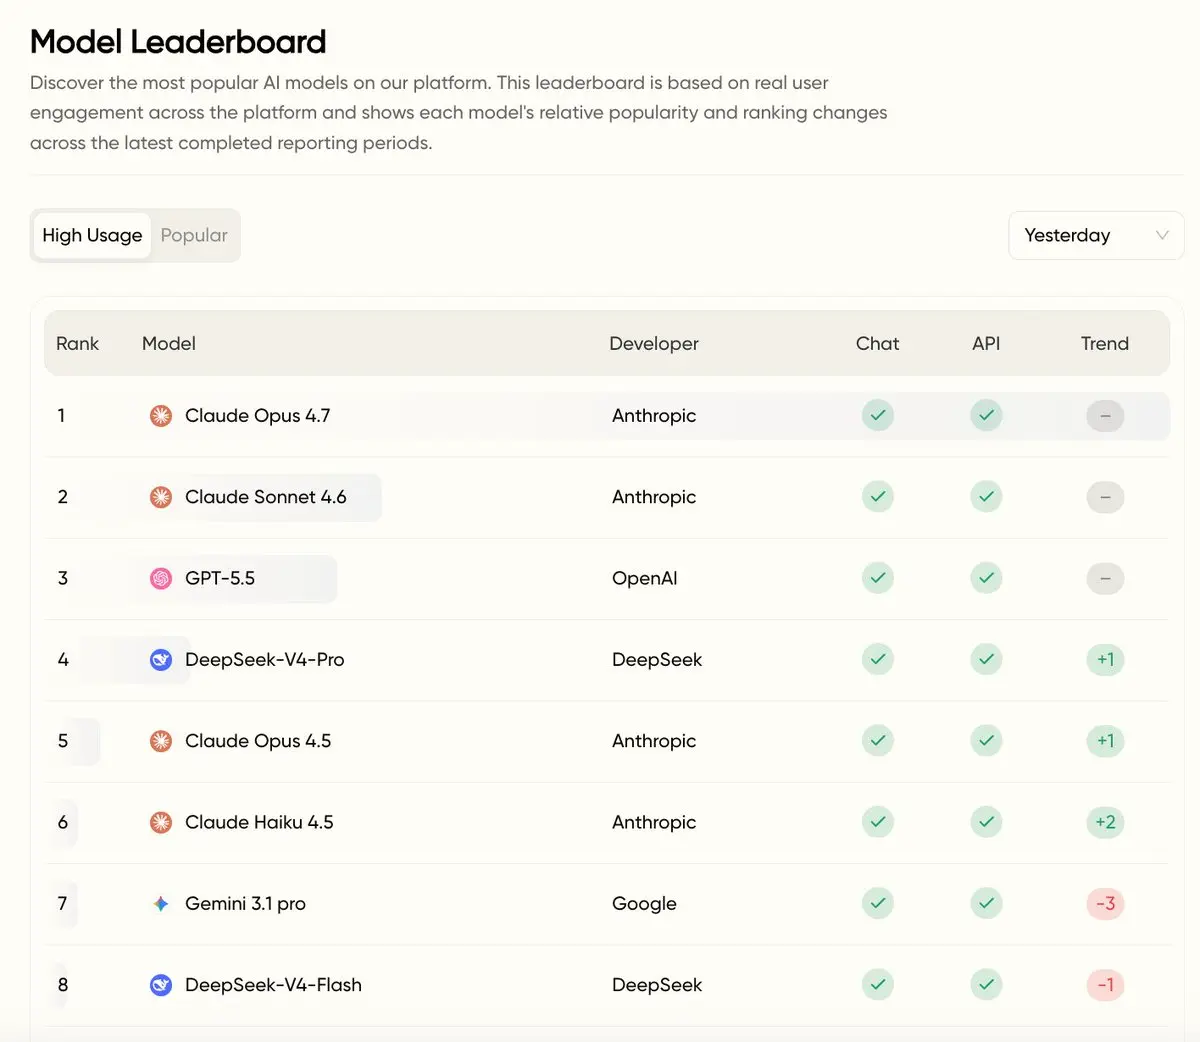Click API checkmark for Gemini 3.1 pro

pos(986,903)
